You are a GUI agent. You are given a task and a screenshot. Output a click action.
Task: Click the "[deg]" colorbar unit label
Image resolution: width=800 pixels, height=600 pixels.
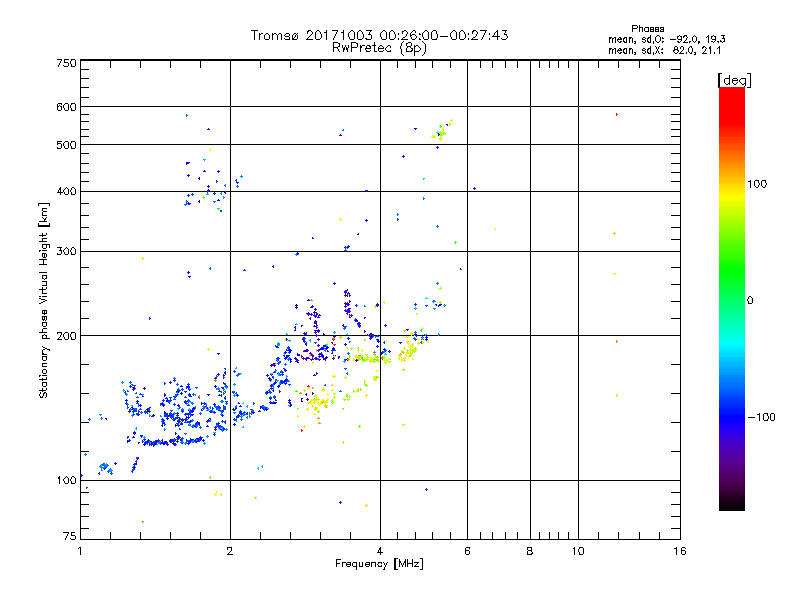pos(734,80)
